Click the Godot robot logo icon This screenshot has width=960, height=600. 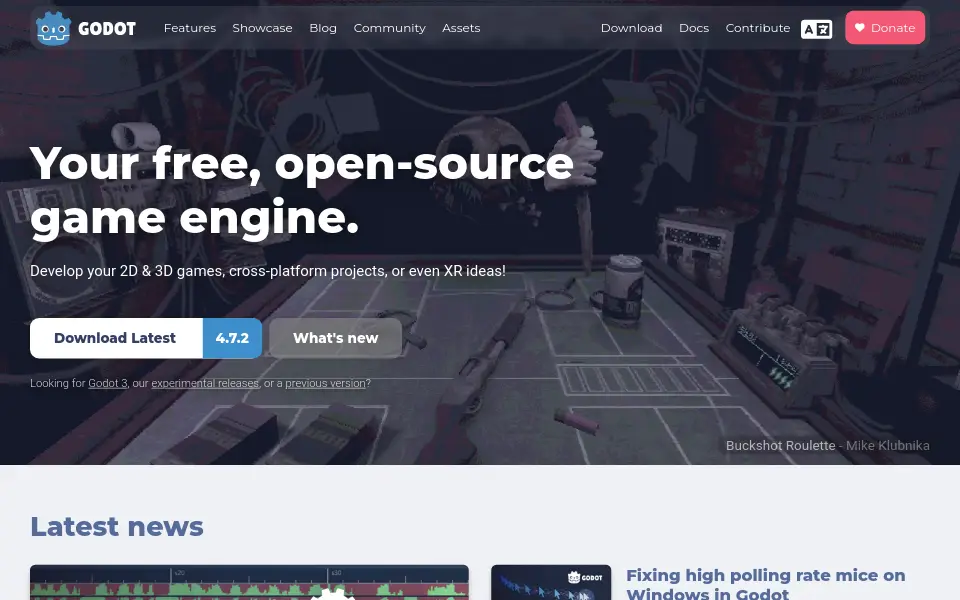pyautogui.click(x=53, y=28)
